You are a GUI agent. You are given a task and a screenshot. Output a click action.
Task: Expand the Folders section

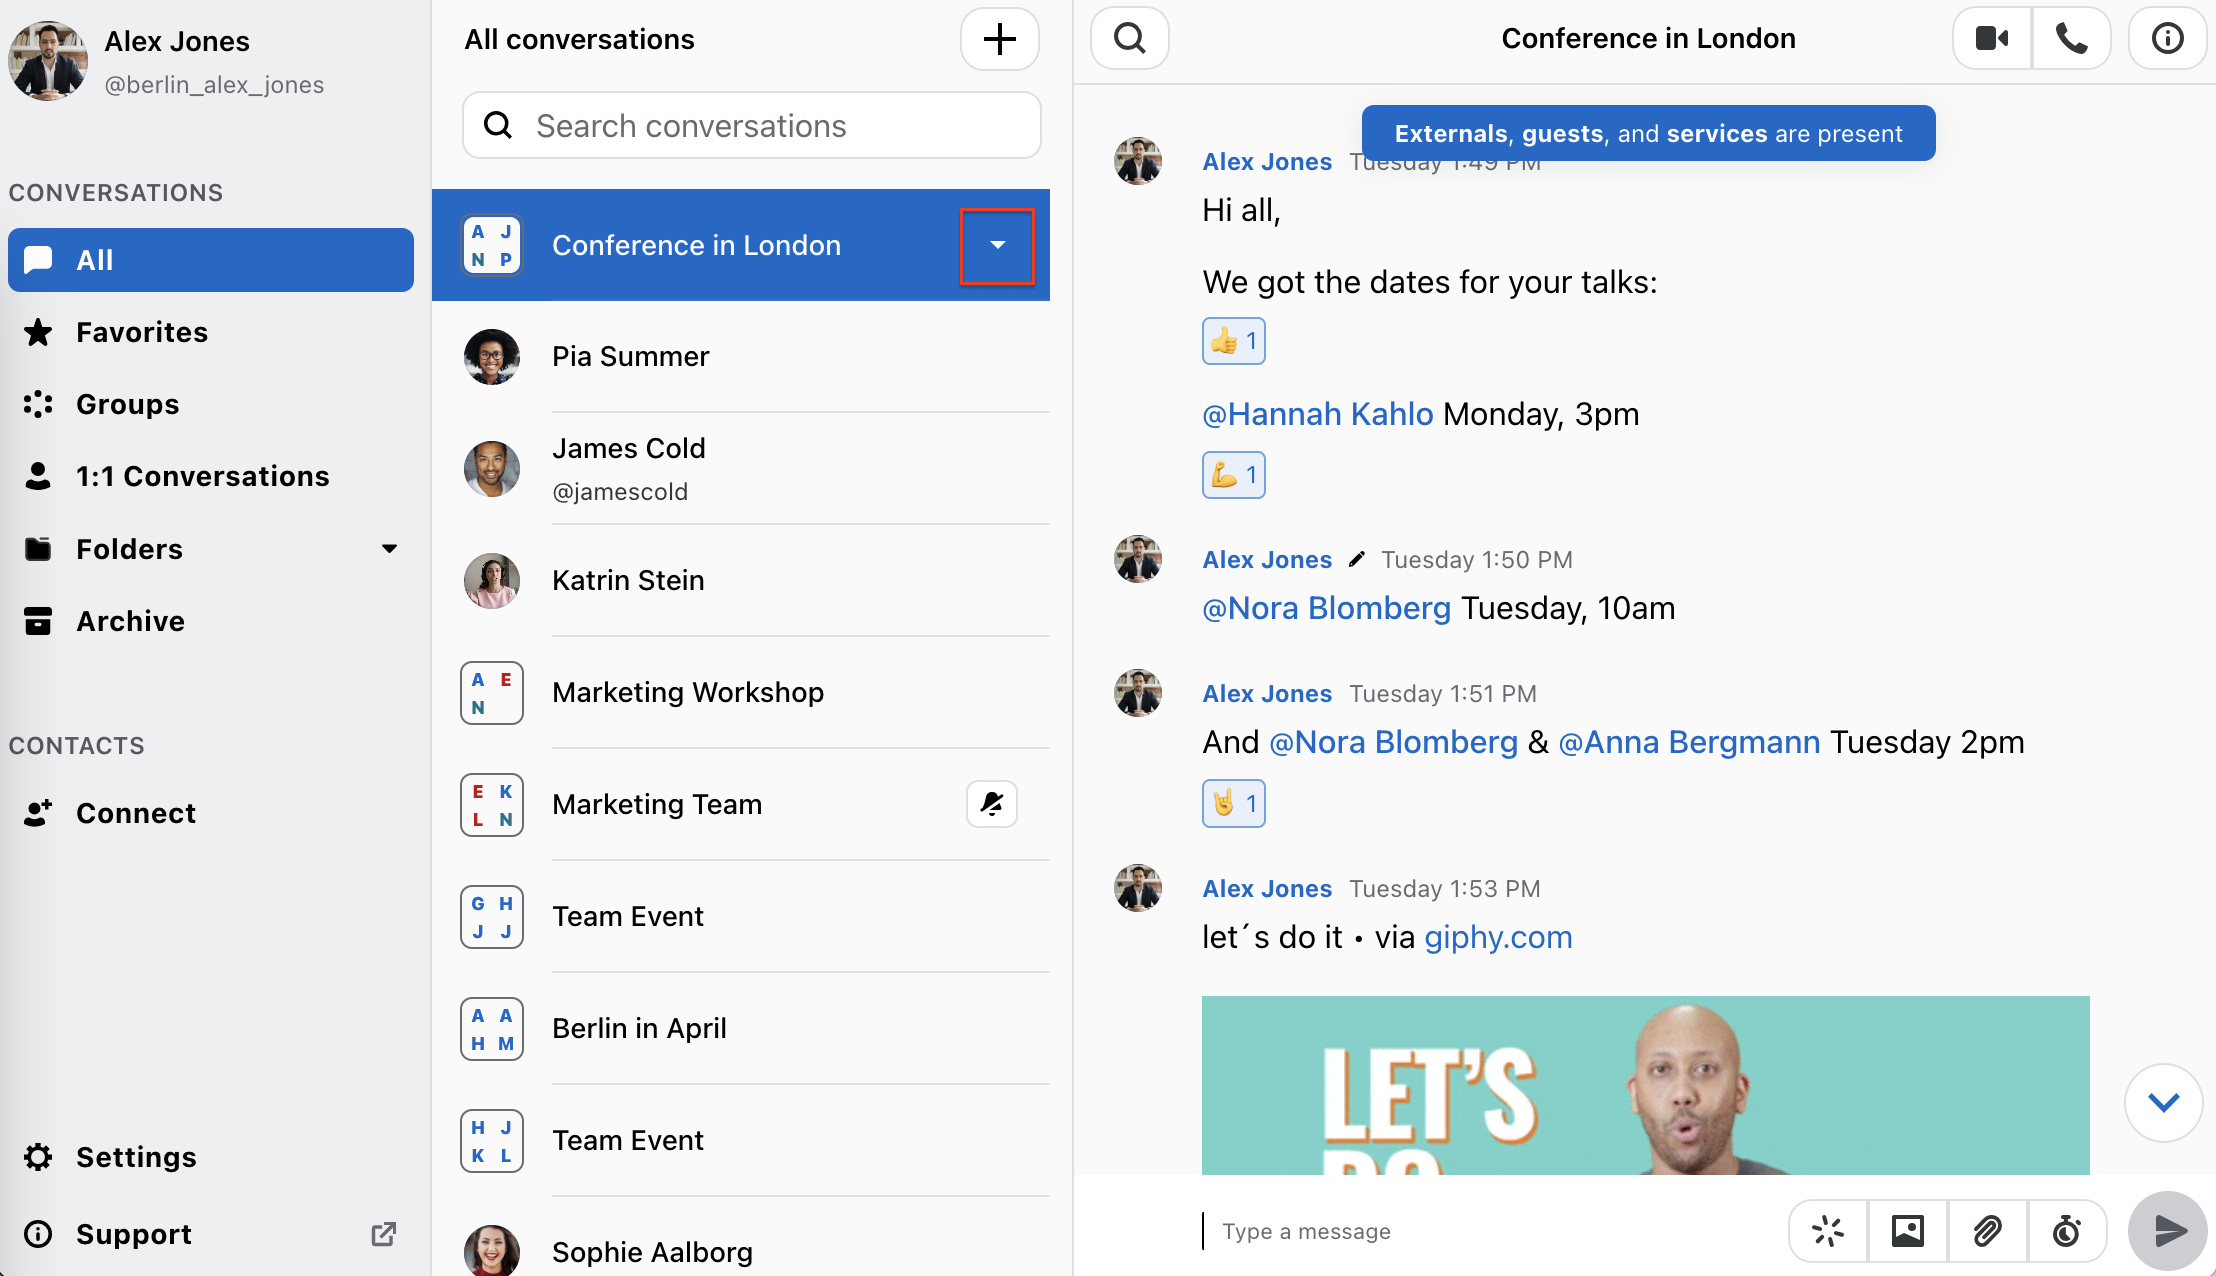pos(390,548)
